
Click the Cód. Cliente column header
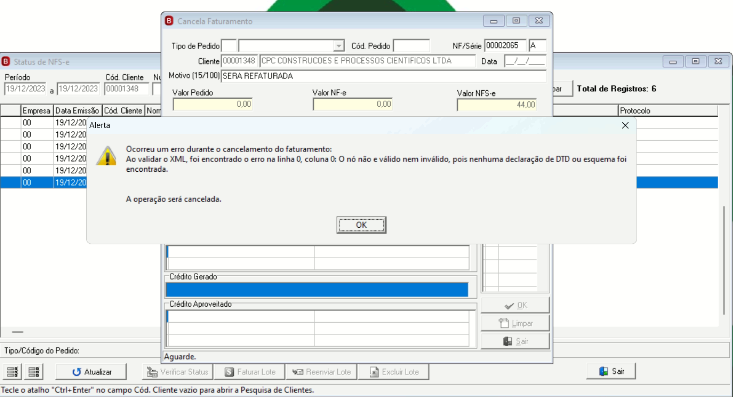click(123, 111)
